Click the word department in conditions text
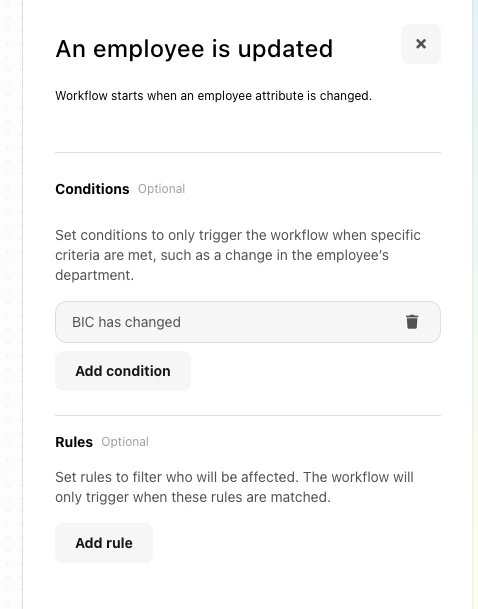This screenshot has height=609, width=478. (x=94, y=275)
